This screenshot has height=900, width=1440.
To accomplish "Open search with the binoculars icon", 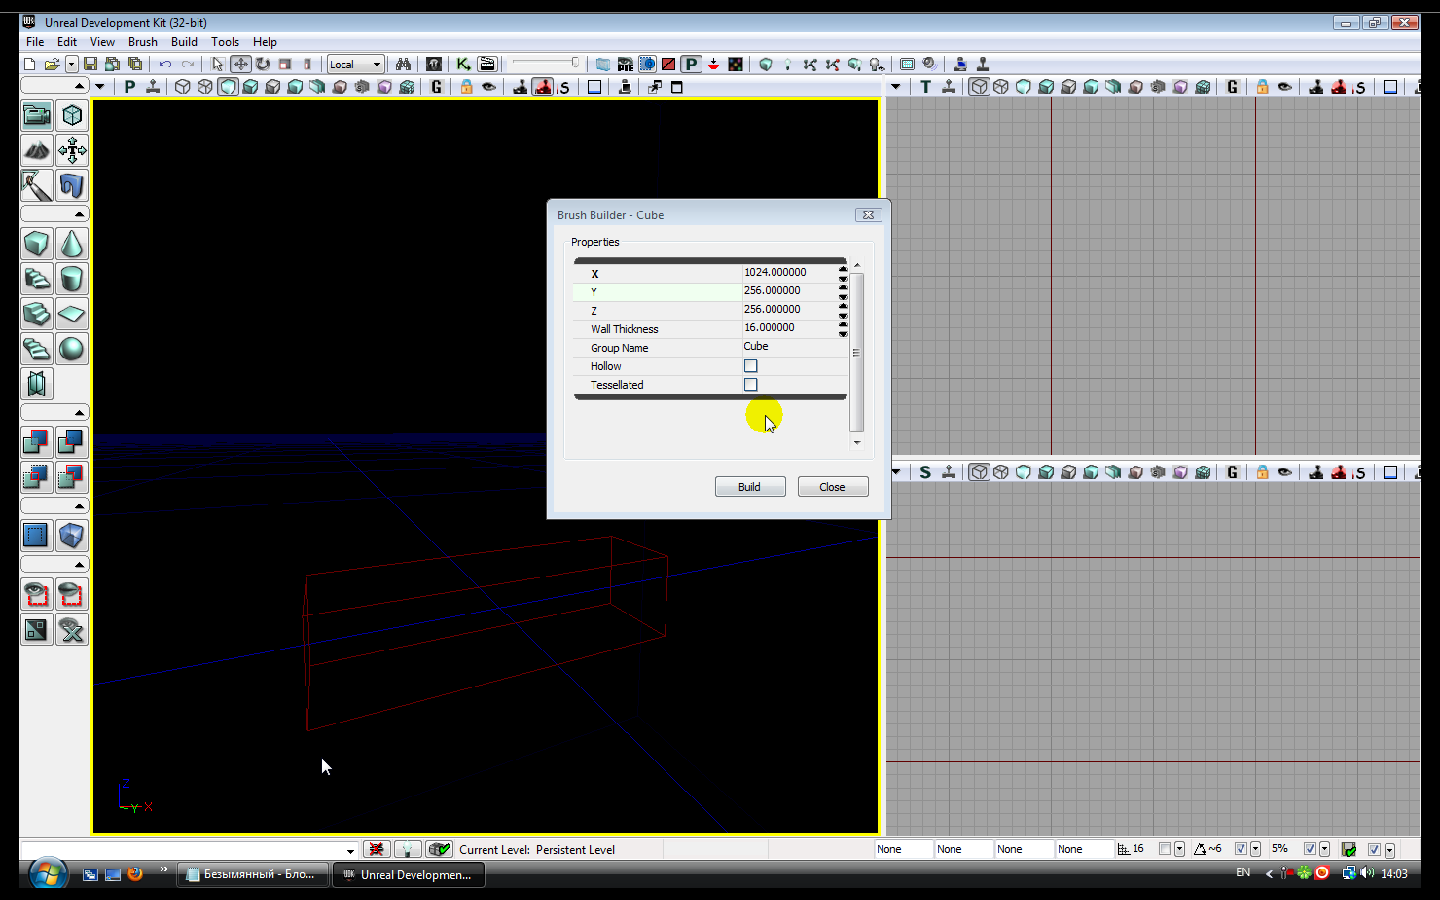I will pos(403,64).
